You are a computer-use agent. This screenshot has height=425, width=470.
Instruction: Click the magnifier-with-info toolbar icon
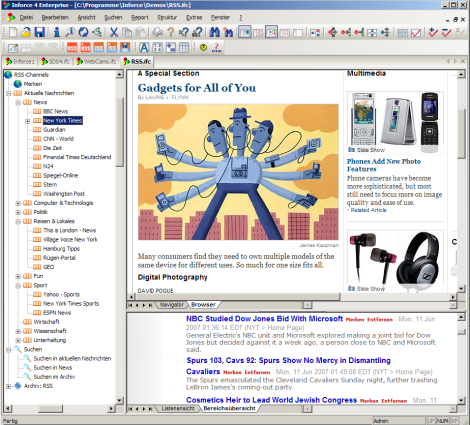coord(70,32)
